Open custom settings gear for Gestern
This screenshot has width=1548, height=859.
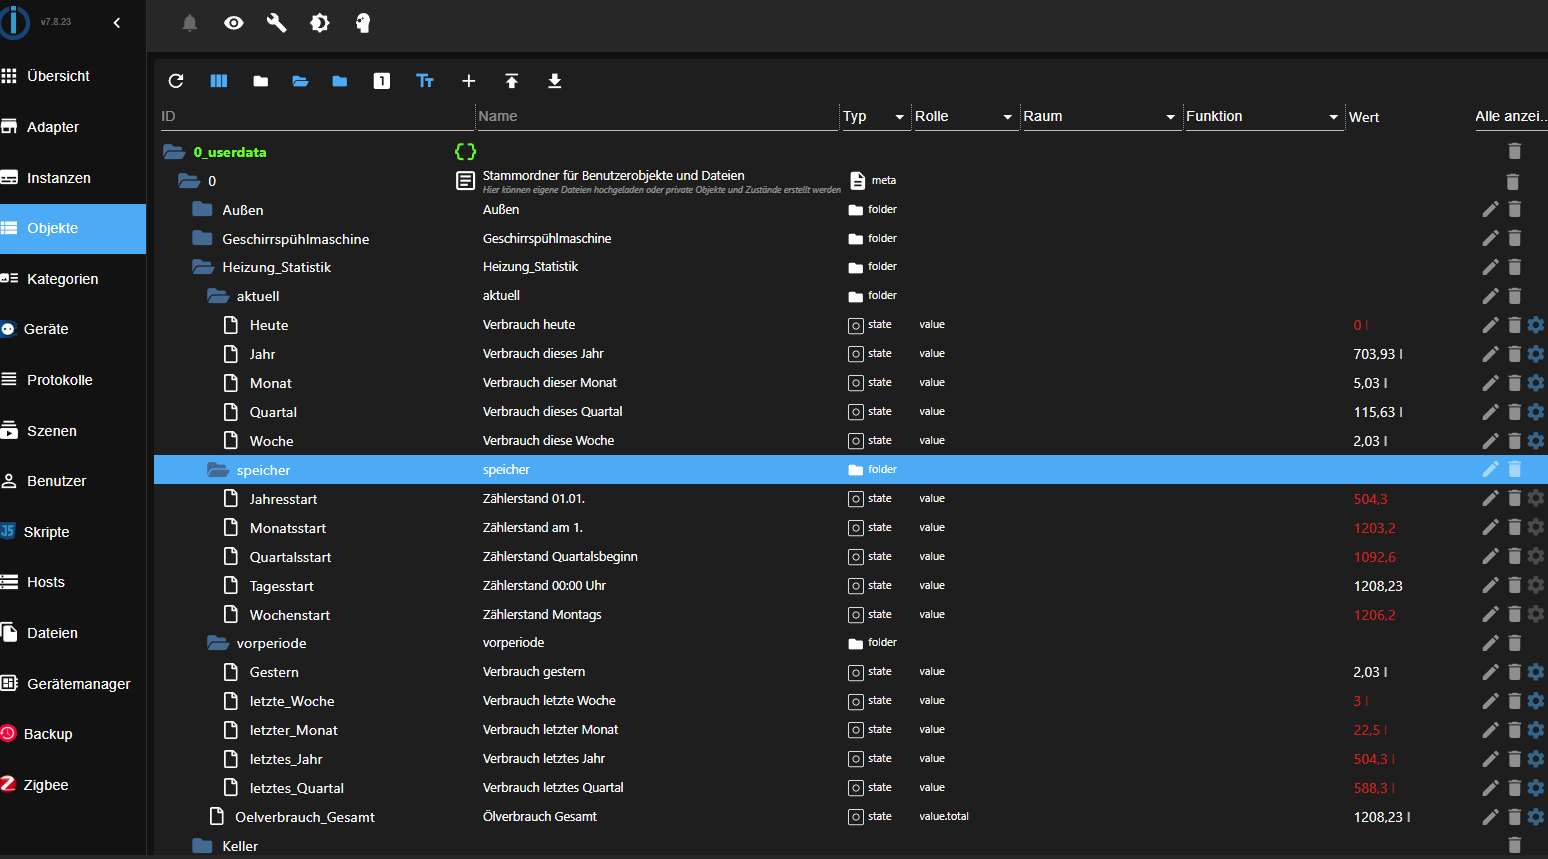(x=1536, y=672)
